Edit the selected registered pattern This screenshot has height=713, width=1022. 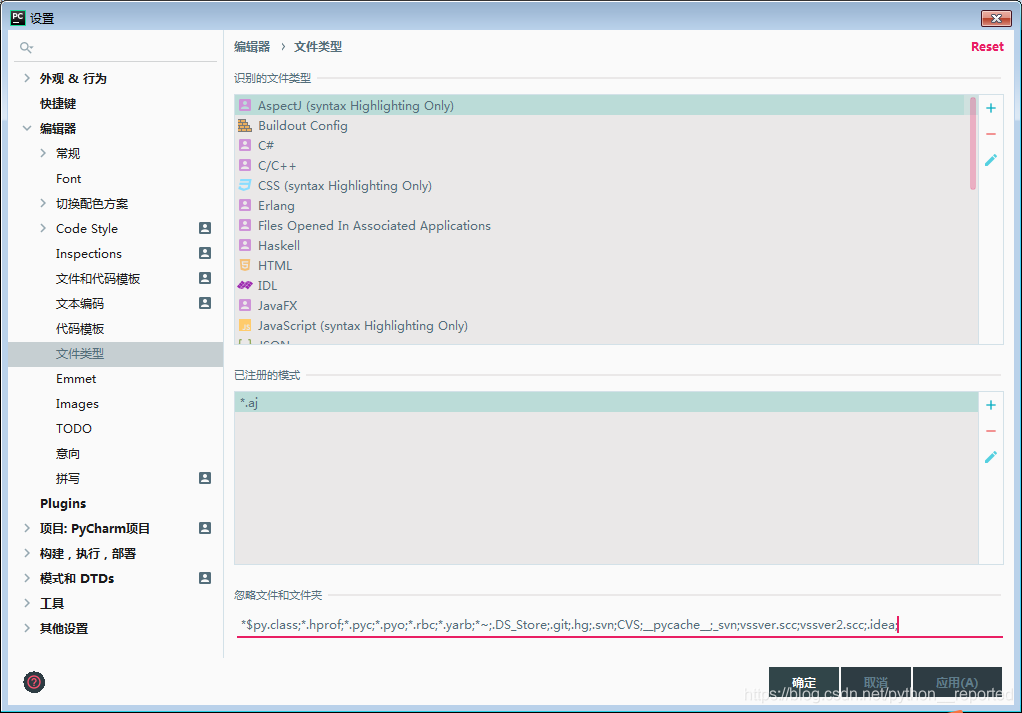[991, 458]
